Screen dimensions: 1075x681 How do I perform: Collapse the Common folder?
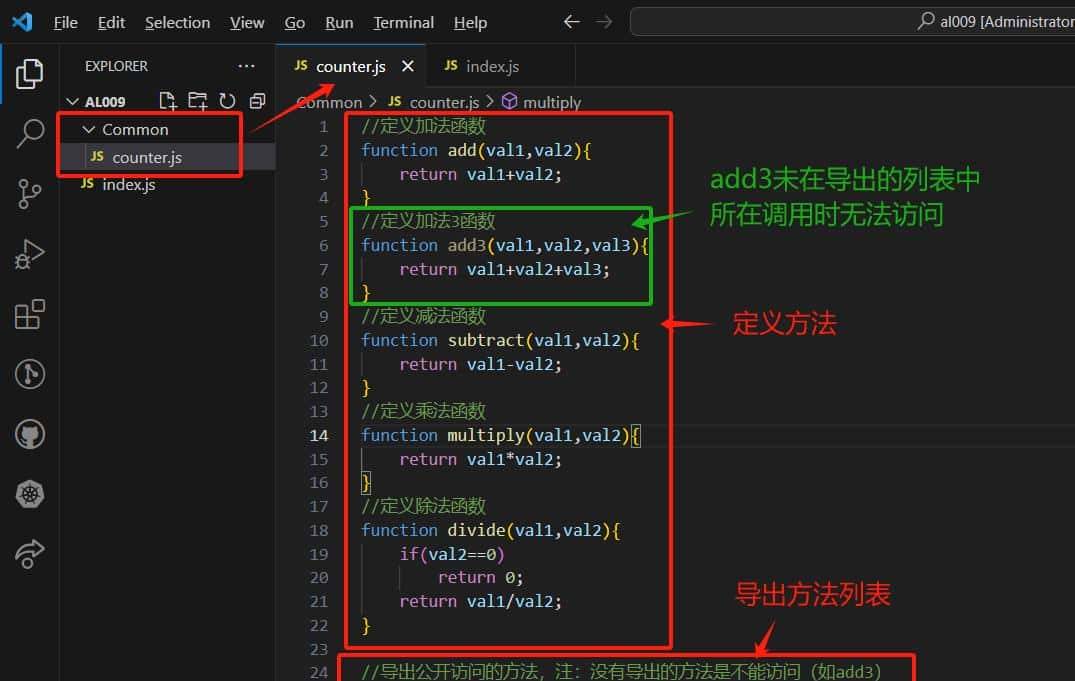[89, 129]
